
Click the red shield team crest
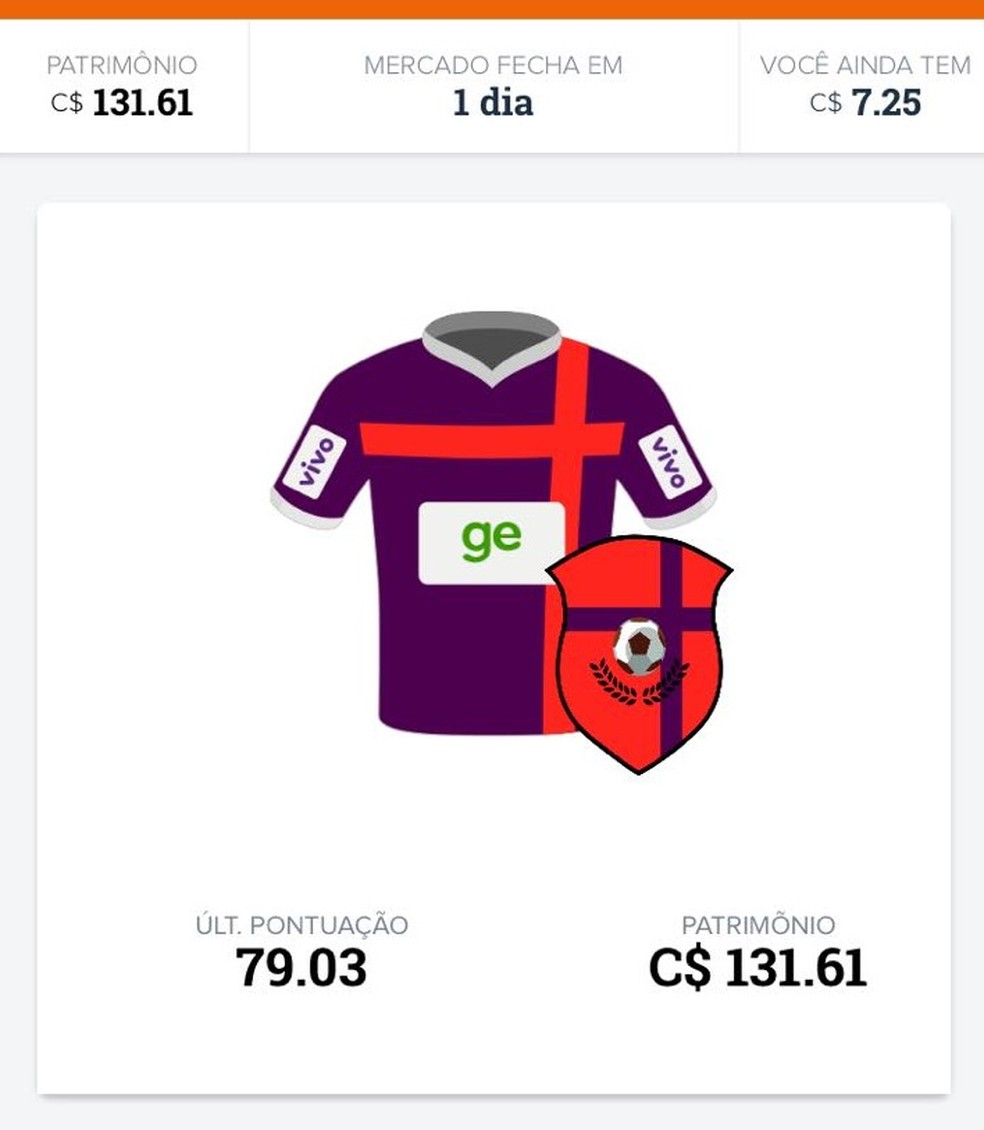coord(639,654)
